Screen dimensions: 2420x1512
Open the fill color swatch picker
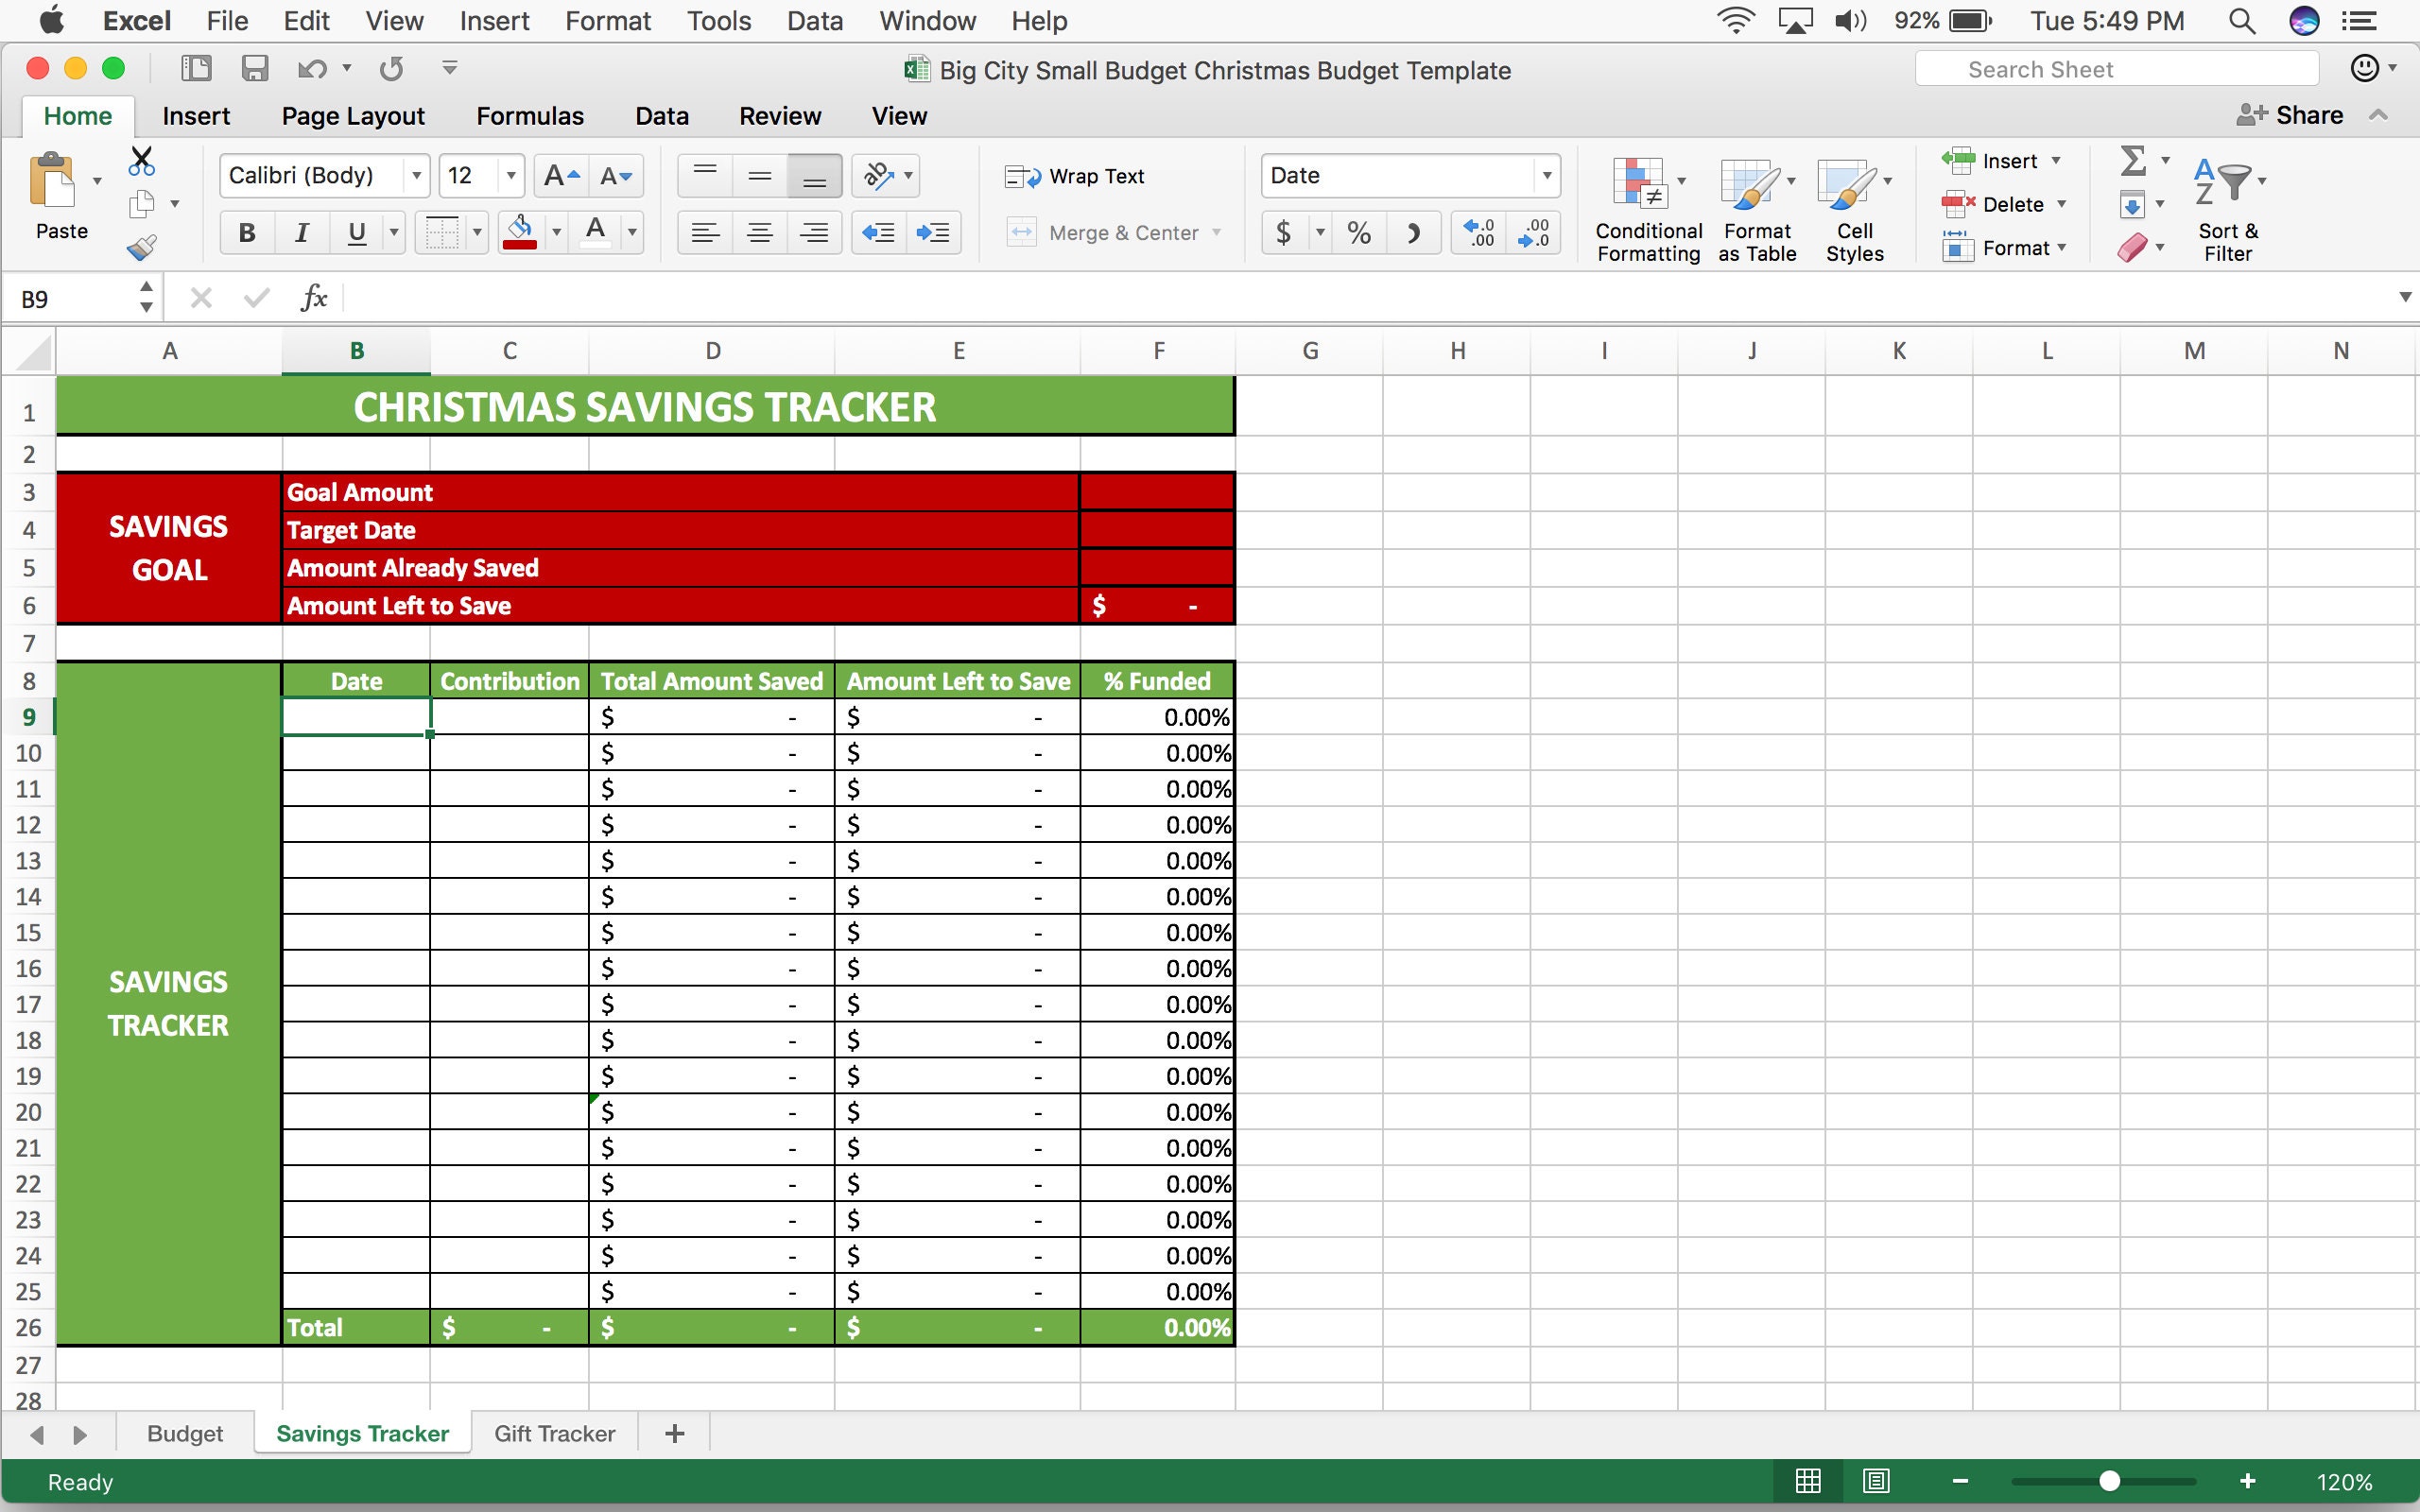point(557,232)
